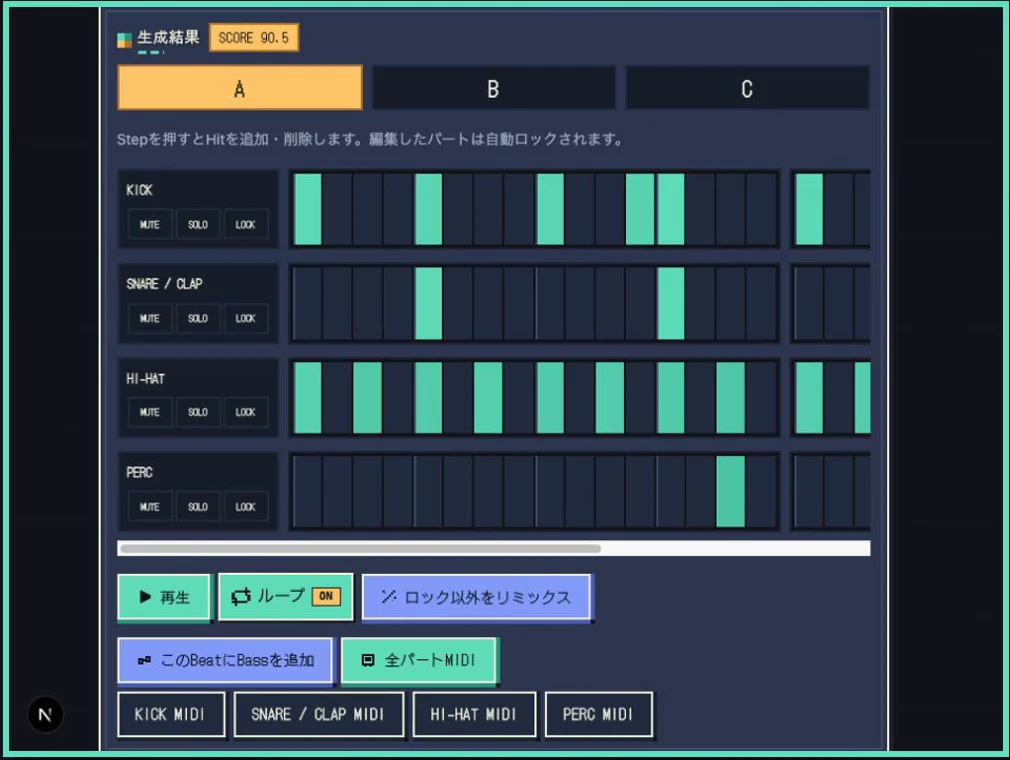Add a PERC hit on step 1
The height and width of the screenshot is (760, 1010).
coord(307,492)
